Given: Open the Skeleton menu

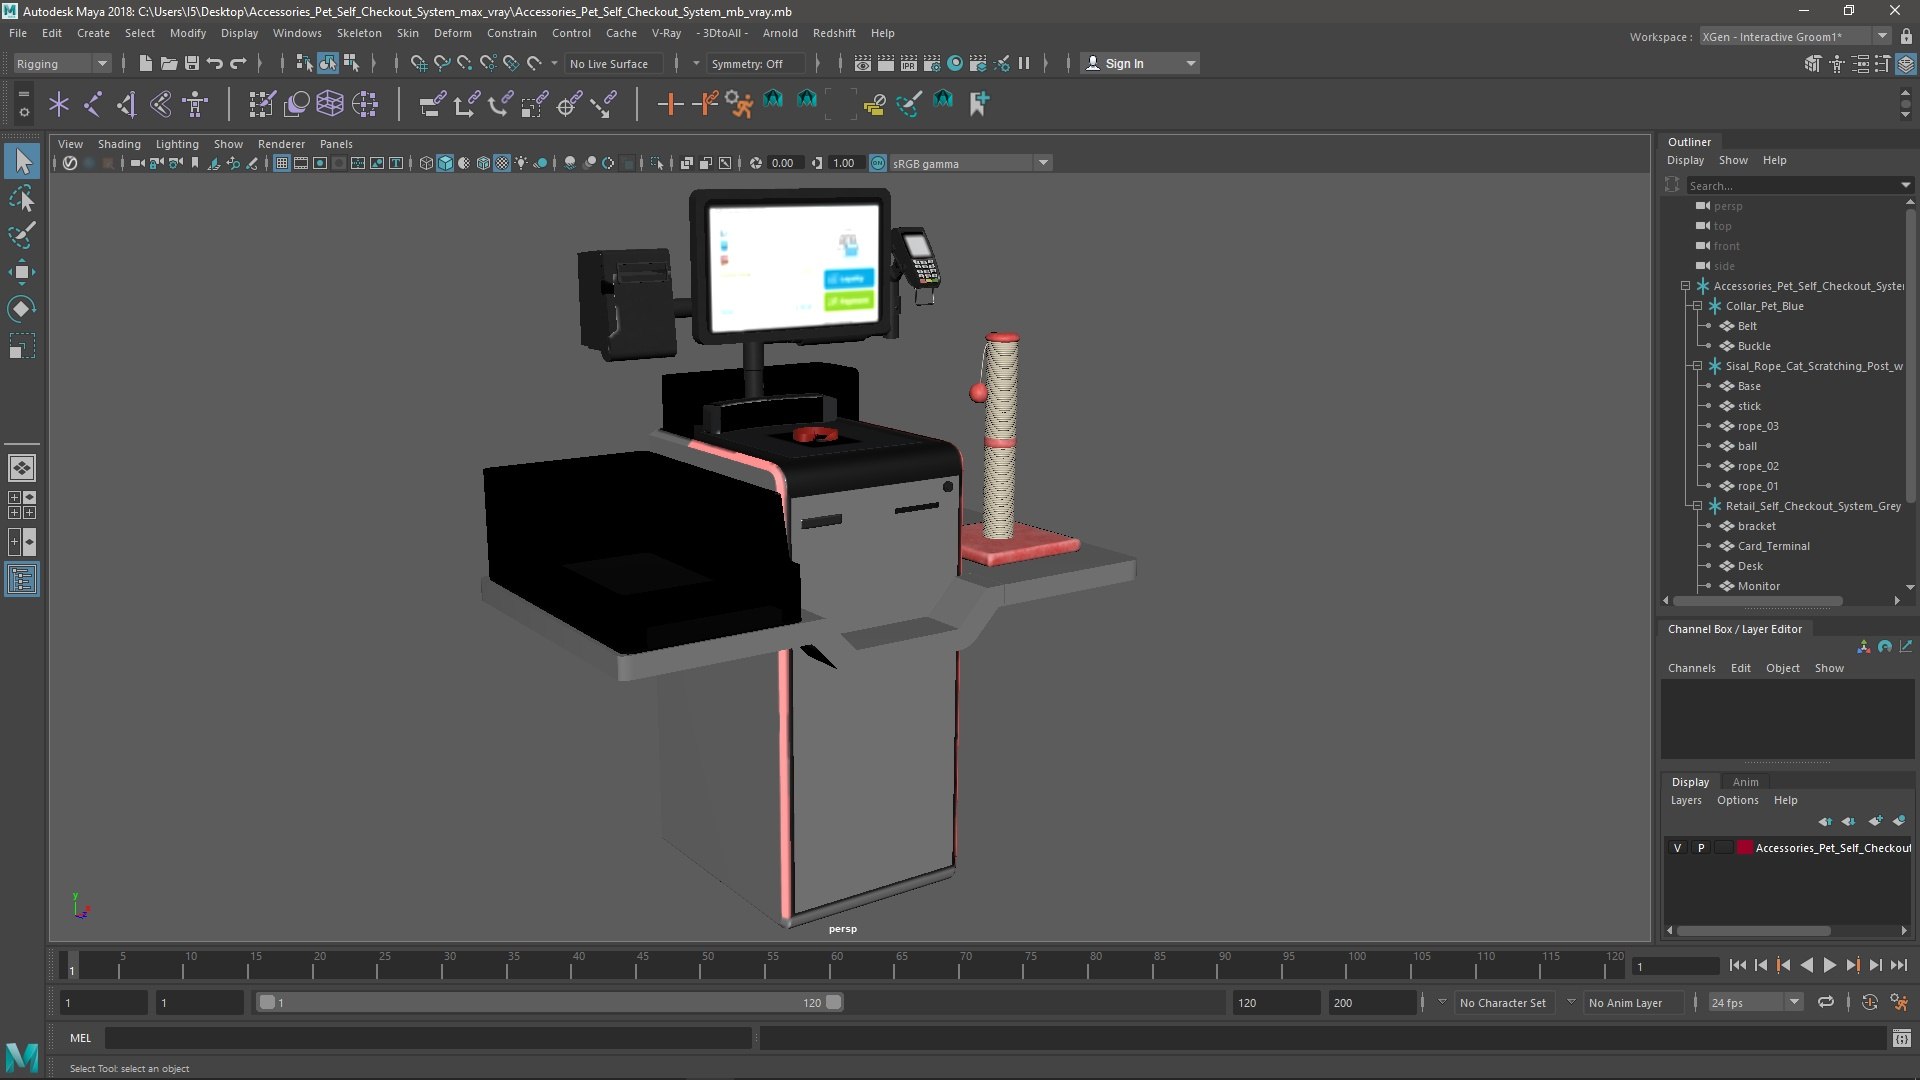Looking at the screenshot, I should (358, 33).
